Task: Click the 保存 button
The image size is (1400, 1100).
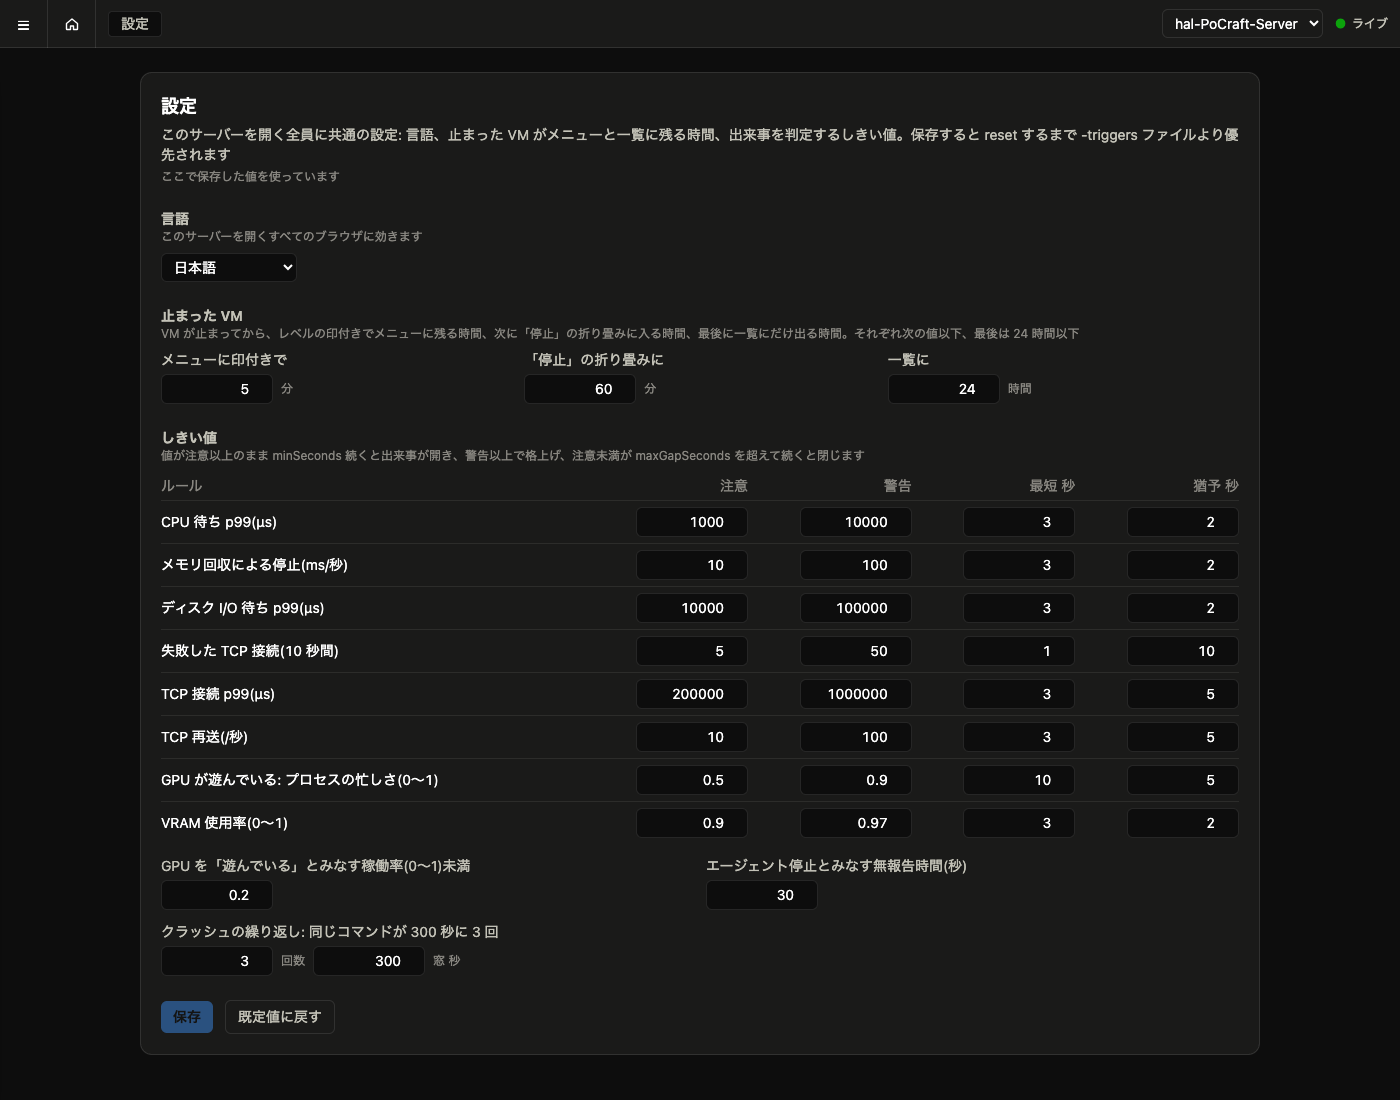Action: pyautogui.click(x=187, y=1017)
